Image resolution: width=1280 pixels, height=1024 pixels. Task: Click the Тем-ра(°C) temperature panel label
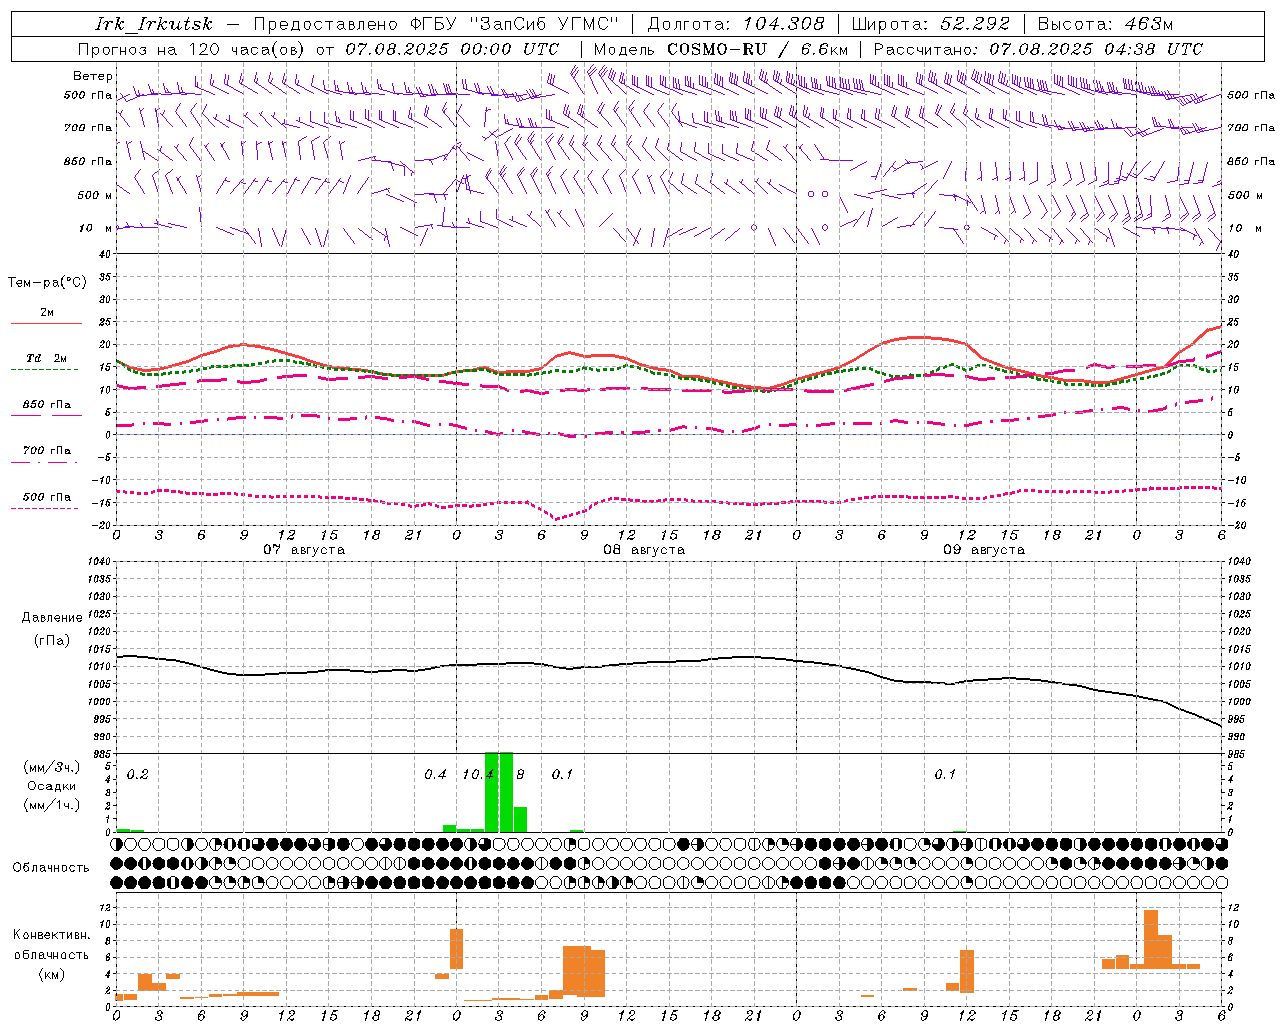click(x=47, y=283)
